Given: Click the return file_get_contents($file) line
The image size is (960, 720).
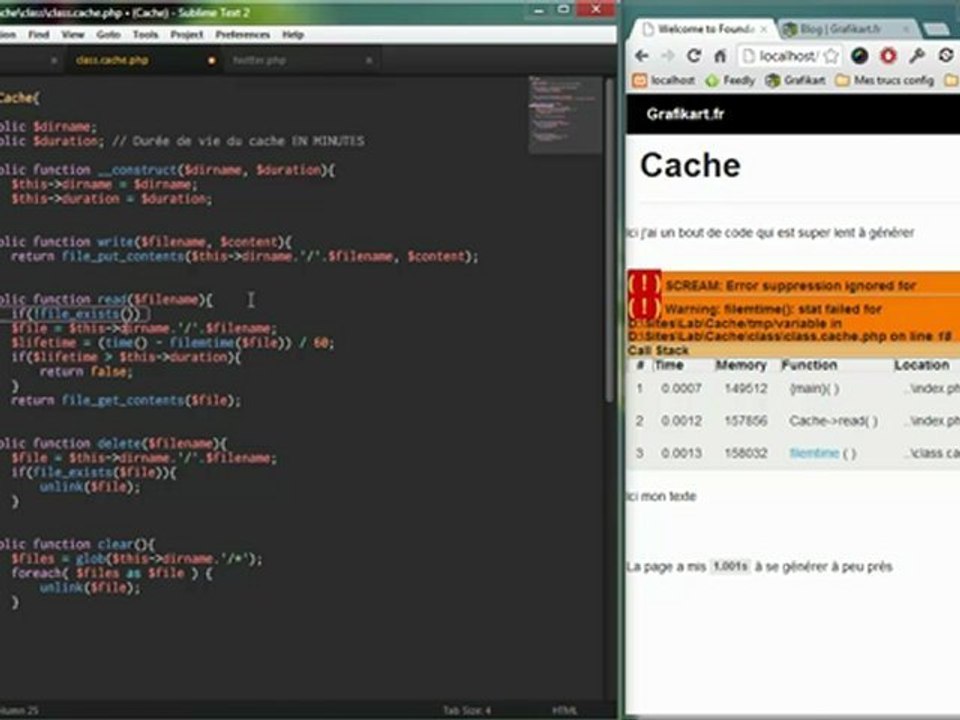Looking at the screenshot, I should click(126, 400).
